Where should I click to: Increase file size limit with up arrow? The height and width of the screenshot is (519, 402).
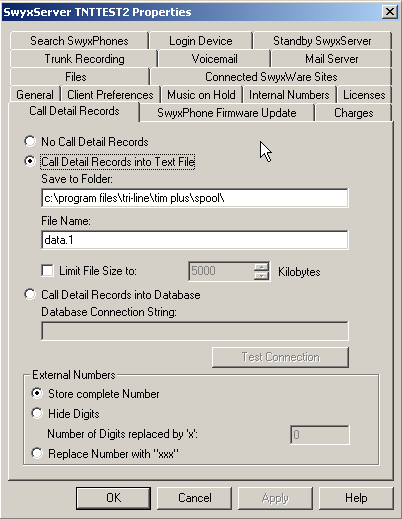pos(261,267)
